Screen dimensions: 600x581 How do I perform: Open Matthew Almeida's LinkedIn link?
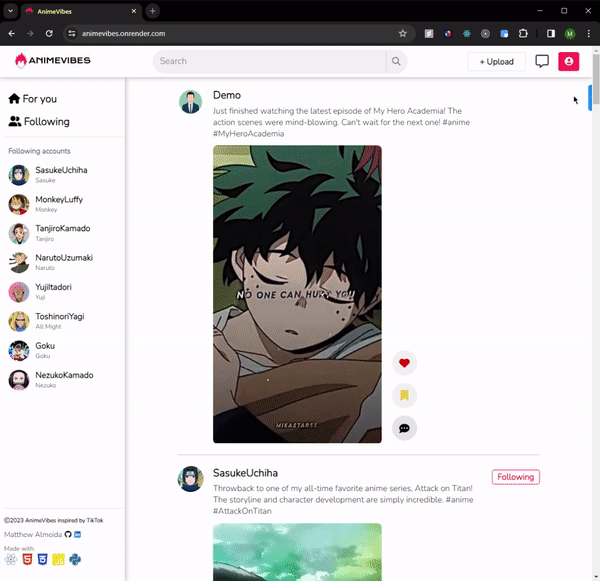click(x=78, y=535)
